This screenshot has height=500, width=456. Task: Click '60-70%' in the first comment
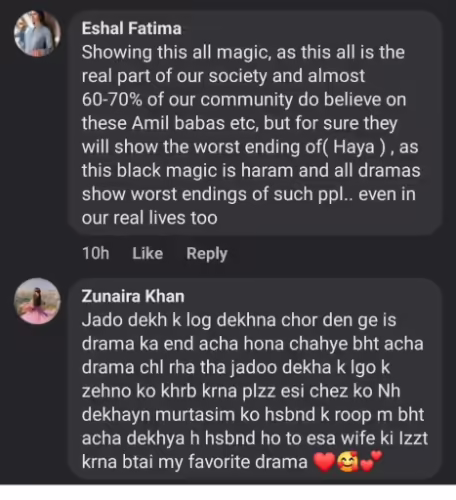pyautogui.click(x=112, y=100)
